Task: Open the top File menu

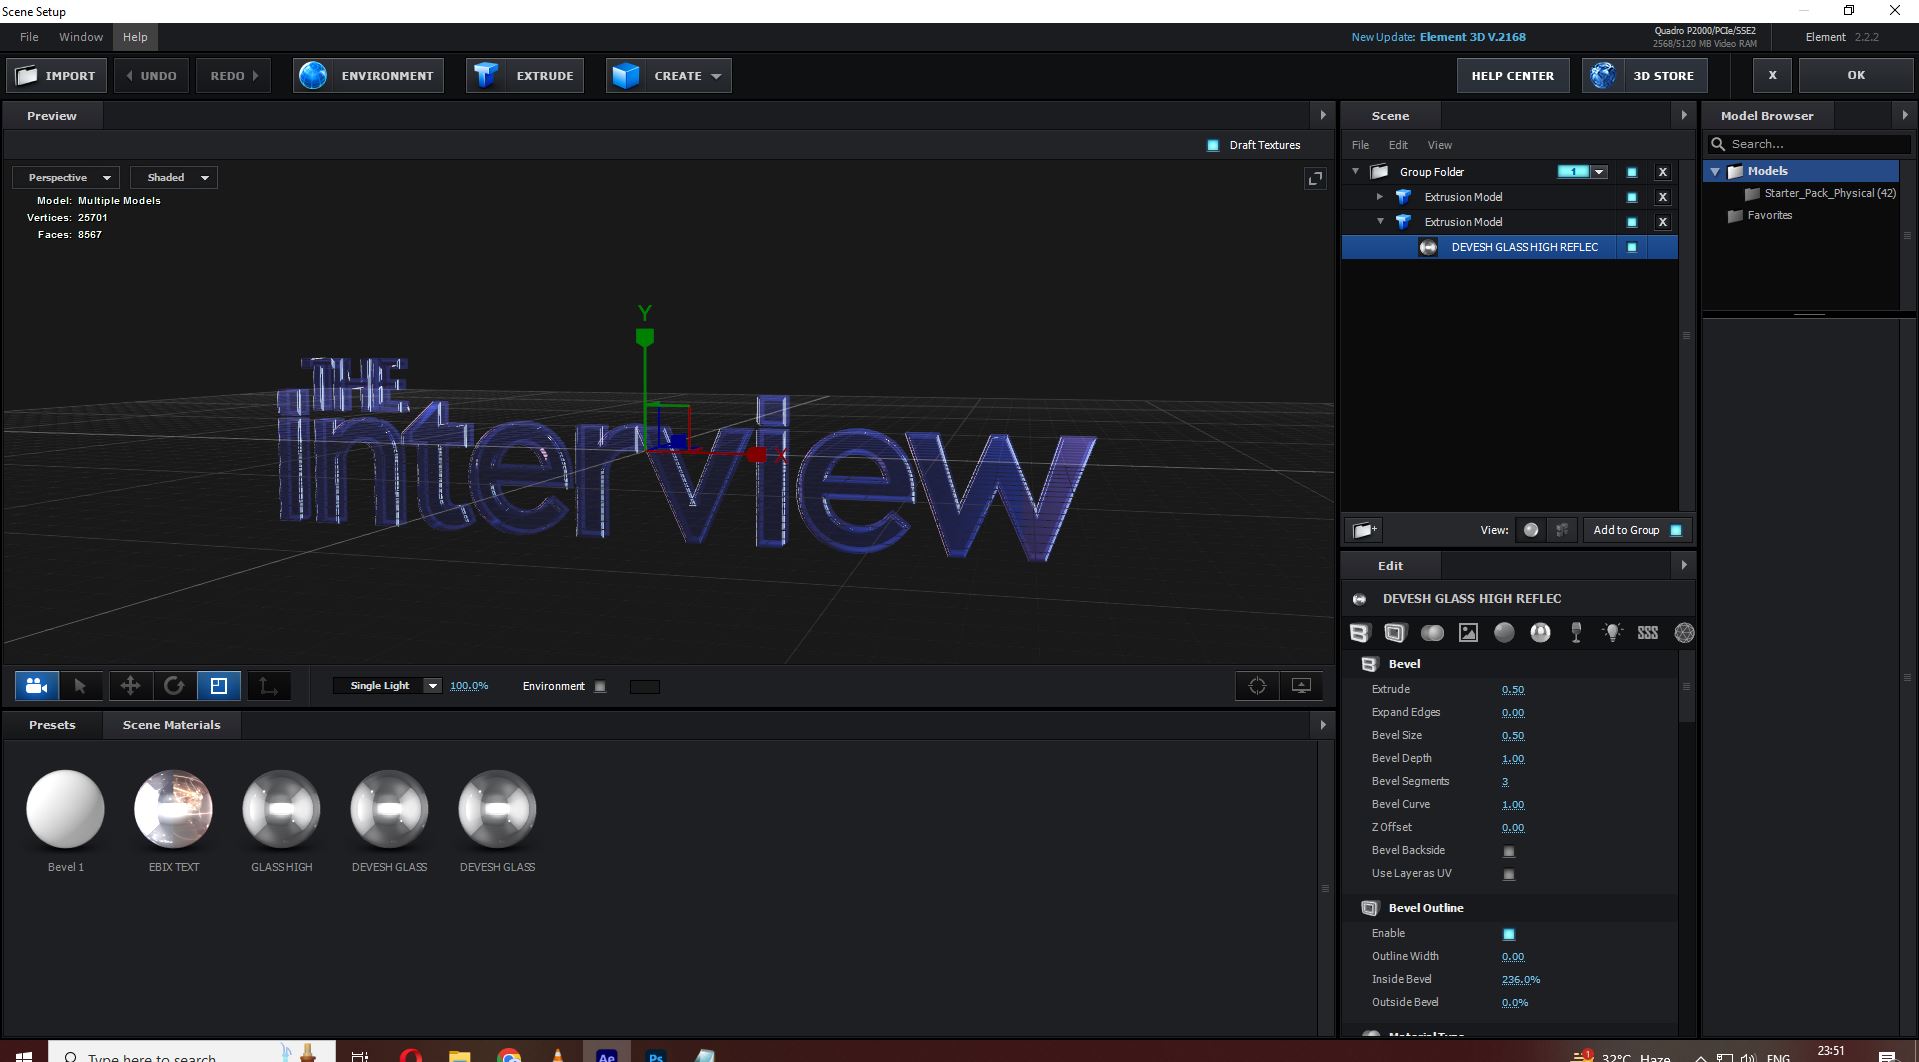Action: [x=29, y=37]
